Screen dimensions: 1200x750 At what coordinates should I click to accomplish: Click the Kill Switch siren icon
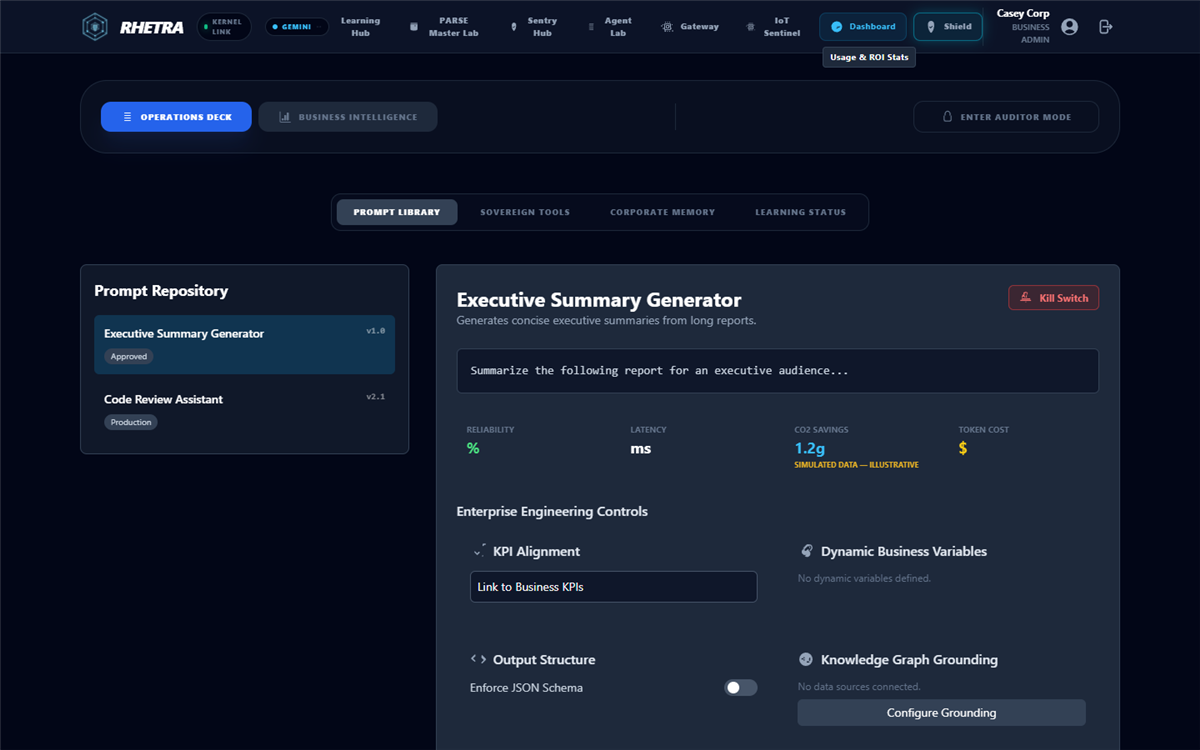click(x=1026, y=297)
